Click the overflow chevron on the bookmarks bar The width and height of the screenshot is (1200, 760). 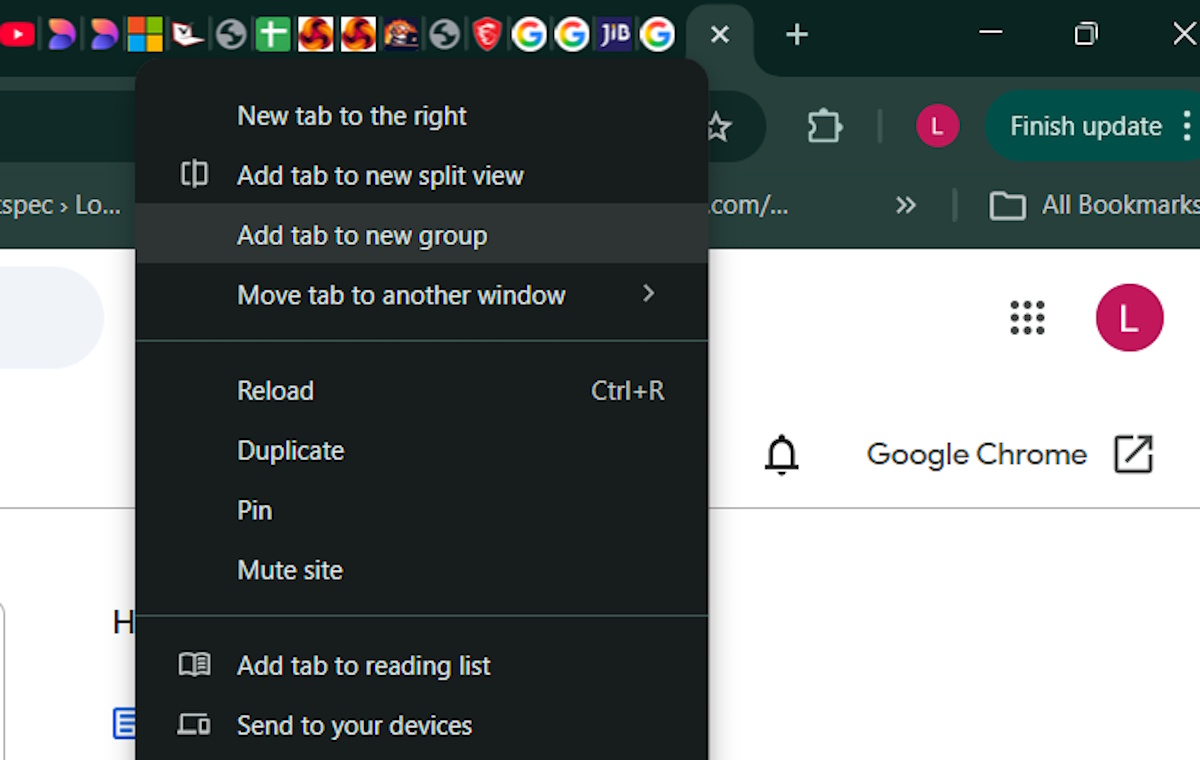coord(905,205)
